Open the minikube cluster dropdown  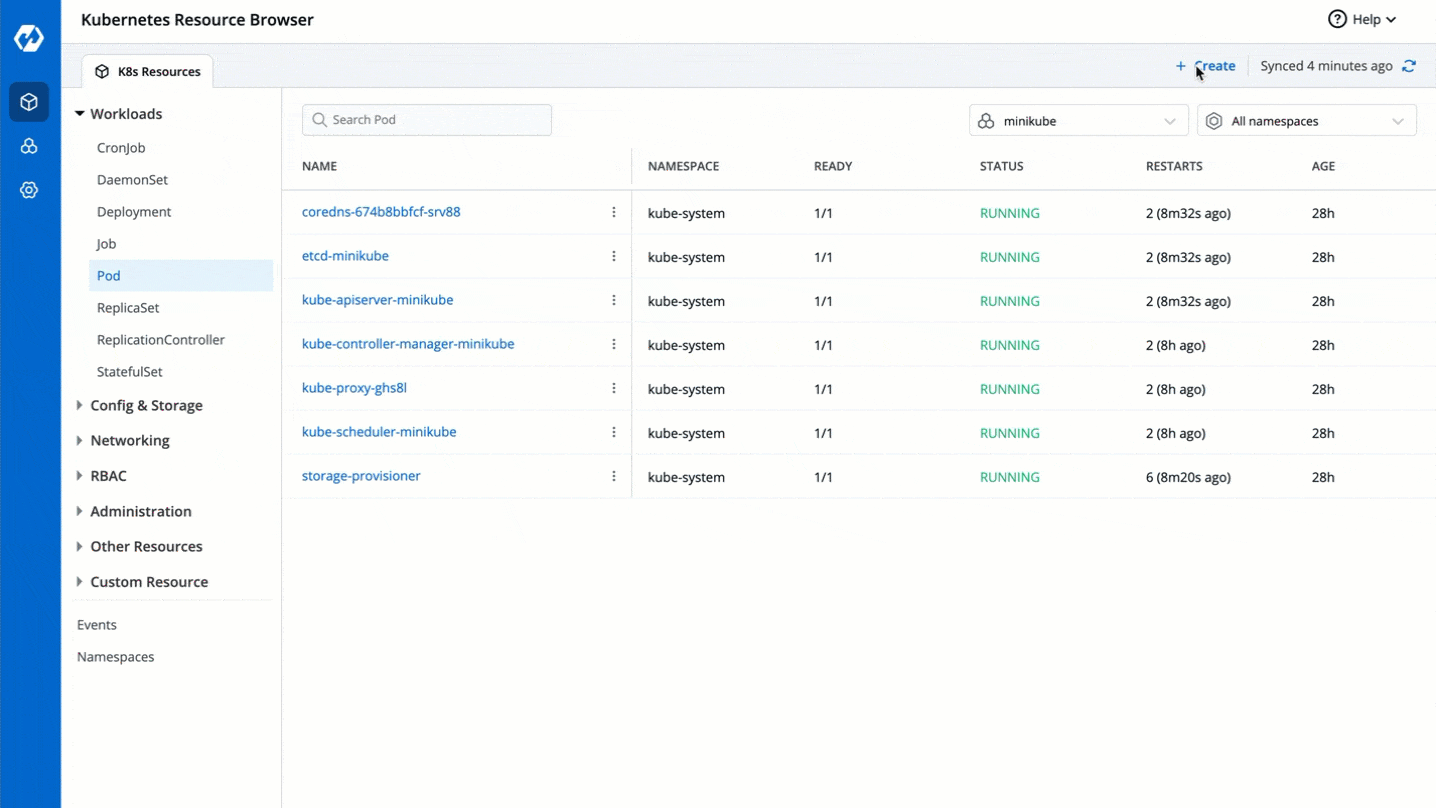tap(1078, 121)
